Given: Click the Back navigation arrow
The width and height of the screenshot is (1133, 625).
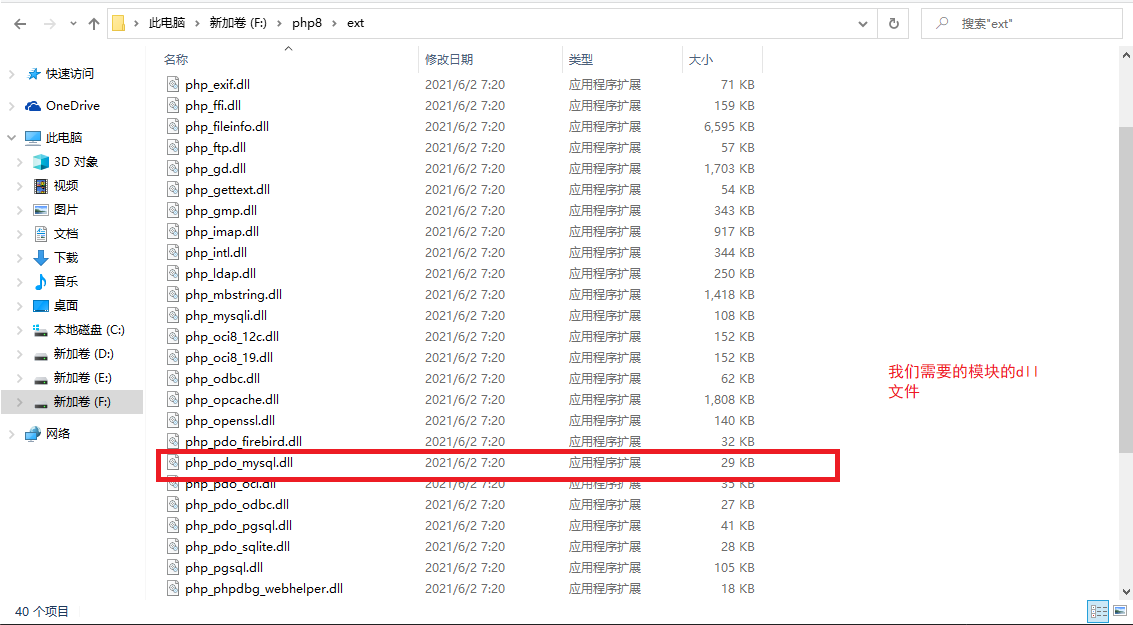Looking at the screenshot, I should pos(20,24).
